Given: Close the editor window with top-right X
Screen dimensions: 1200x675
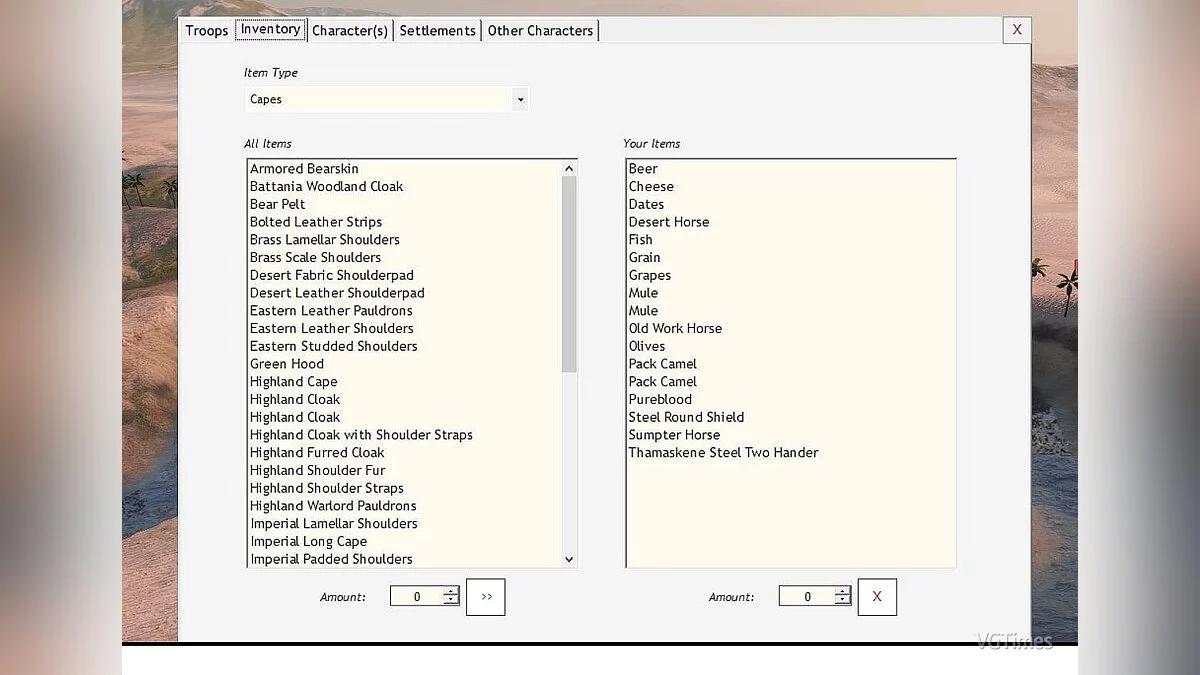Looking at the screenshot, I should (x=1017, y=30).
